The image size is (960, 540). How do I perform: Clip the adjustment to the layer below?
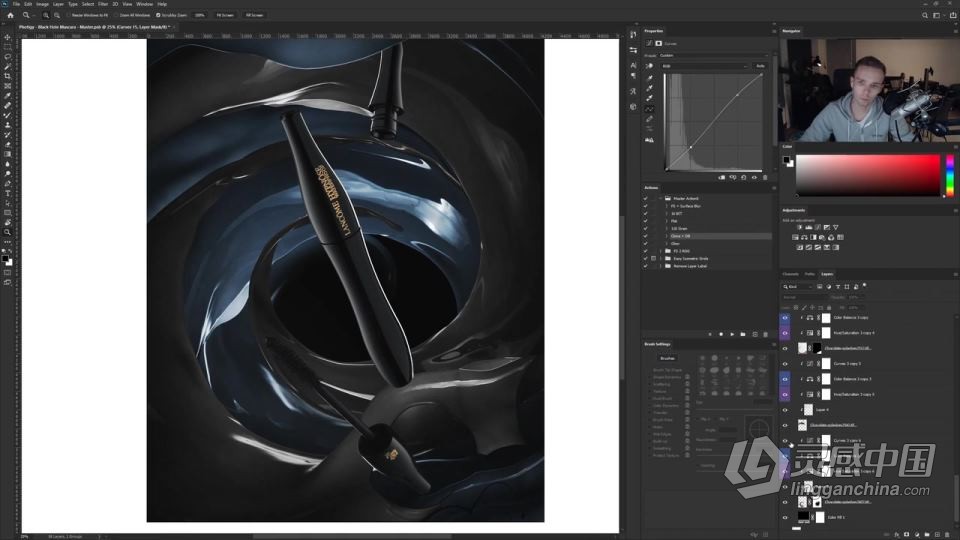pyautogui.click(x=722, y=178)
